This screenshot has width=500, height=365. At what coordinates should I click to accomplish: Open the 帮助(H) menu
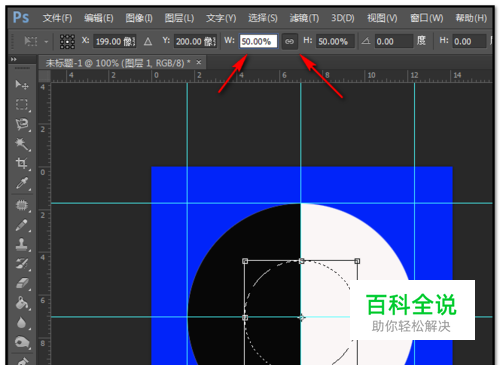[x=471, y=18]
